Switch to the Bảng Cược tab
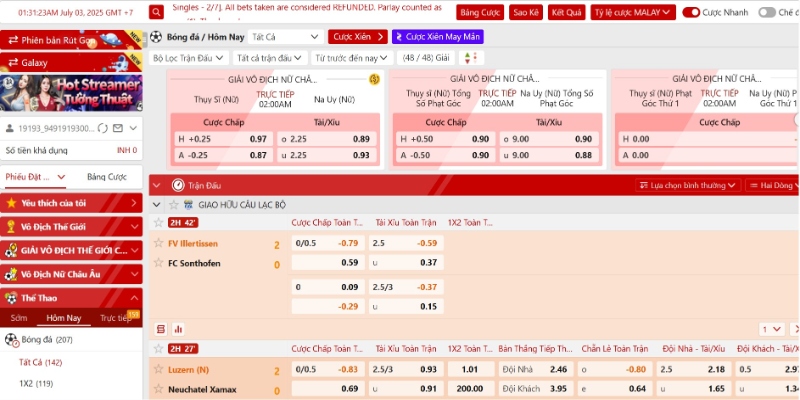800x400 pixels. pos(106,177)
